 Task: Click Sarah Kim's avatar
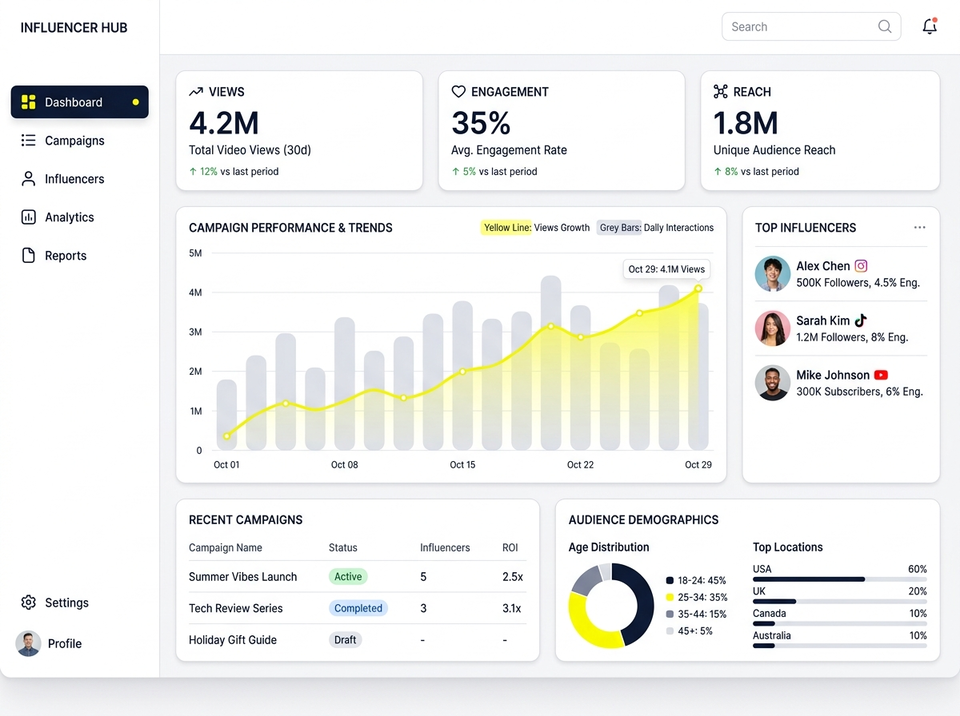click(x=773, y=328)
